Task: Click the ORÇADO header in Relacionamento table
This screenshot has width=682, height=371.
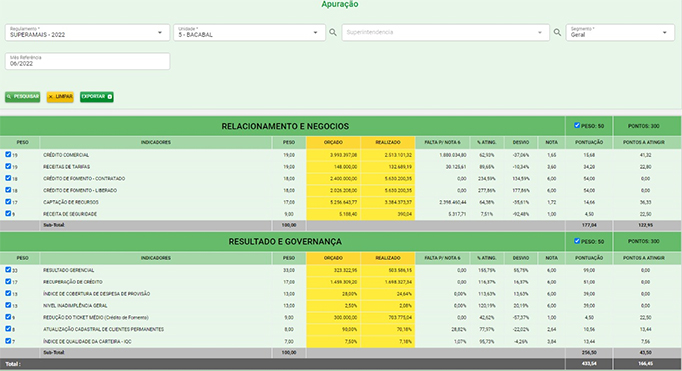Action: (333, 143)
